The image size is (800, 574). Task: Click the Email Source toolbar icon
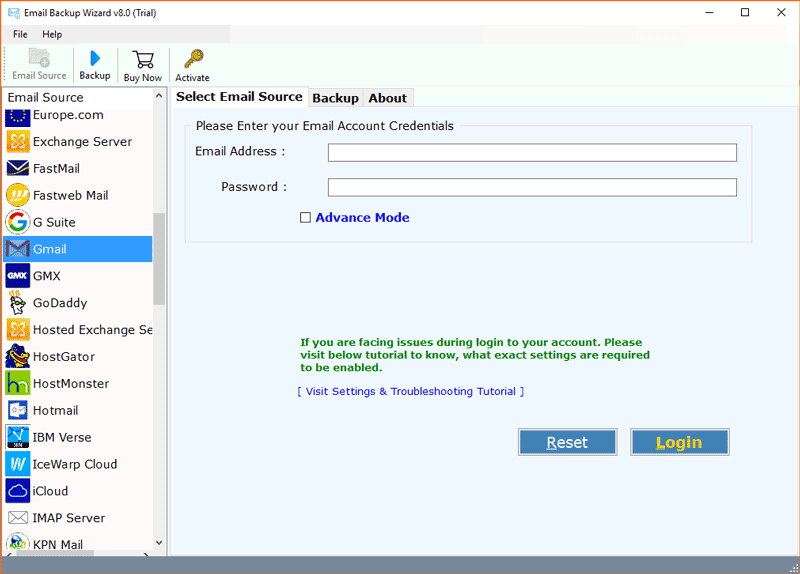[39, 58]
